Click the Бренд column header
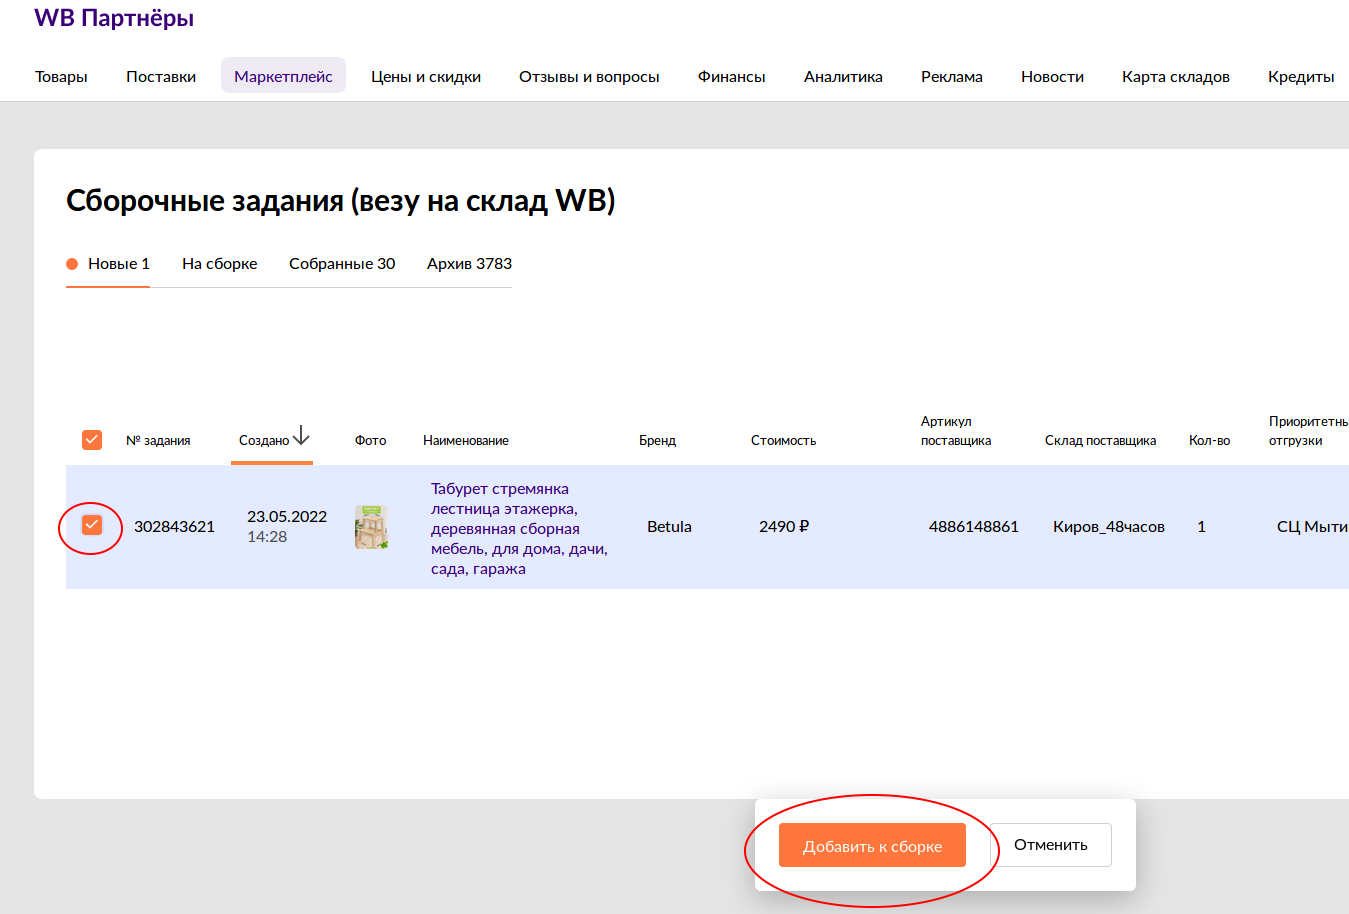 coord(658,440)
